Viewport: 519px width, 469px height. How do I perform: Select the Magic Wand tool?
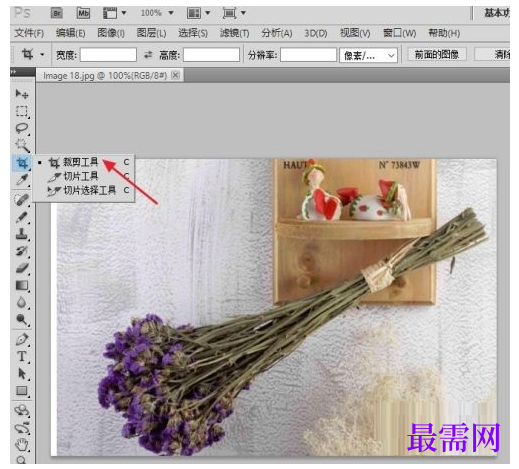click(22, 145)
